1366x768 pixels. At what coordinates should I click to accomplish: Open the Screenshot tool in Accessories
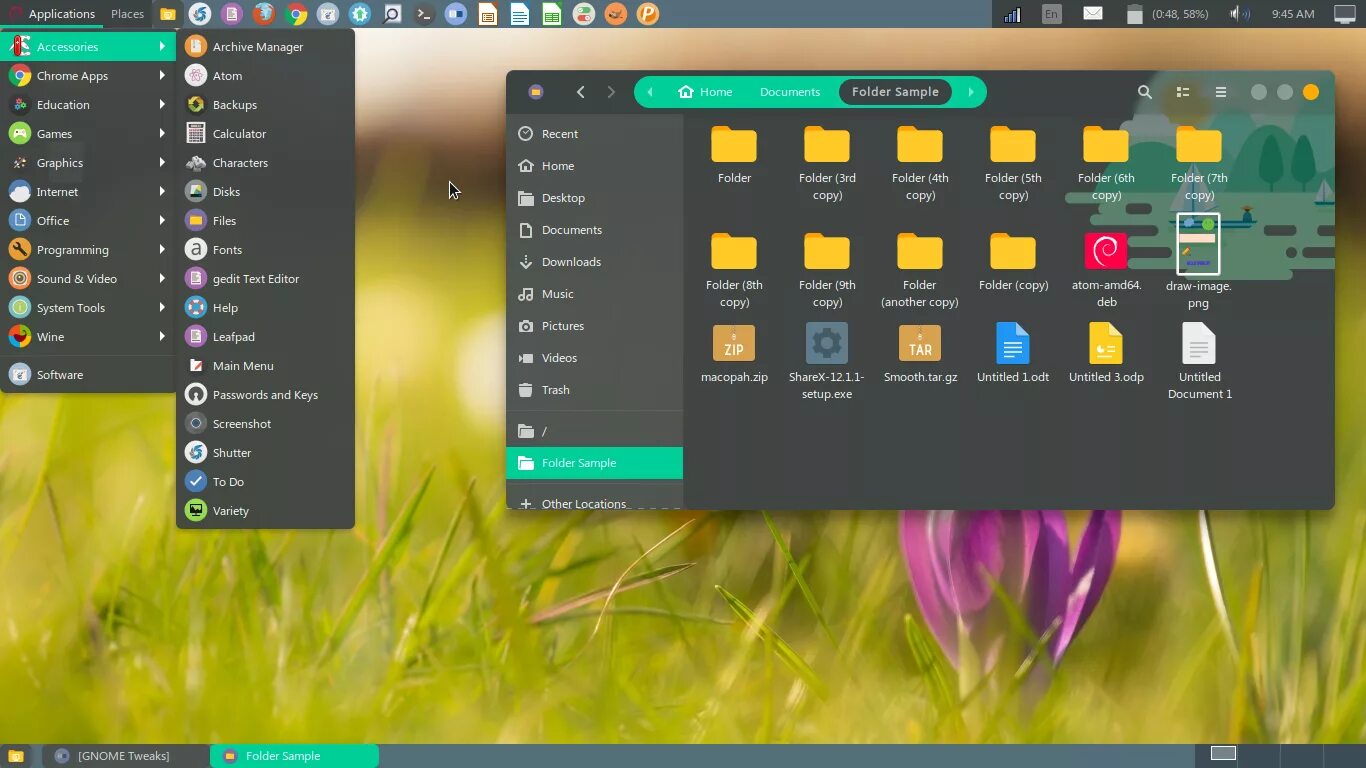[x=241, y=423]
